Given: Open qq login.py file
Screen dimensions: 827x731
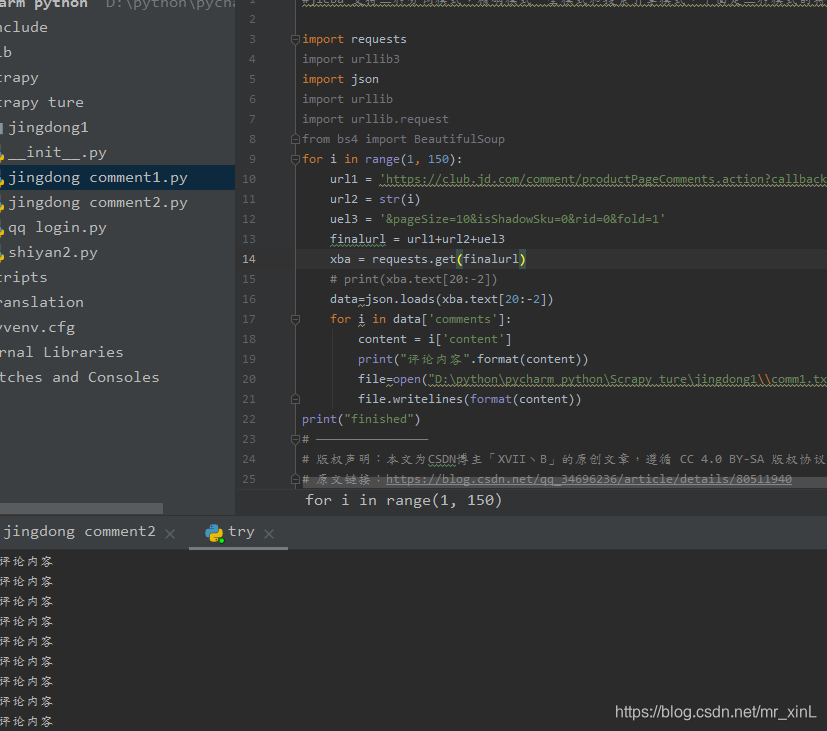Looking at the screenshot, I should pos(57,228).
